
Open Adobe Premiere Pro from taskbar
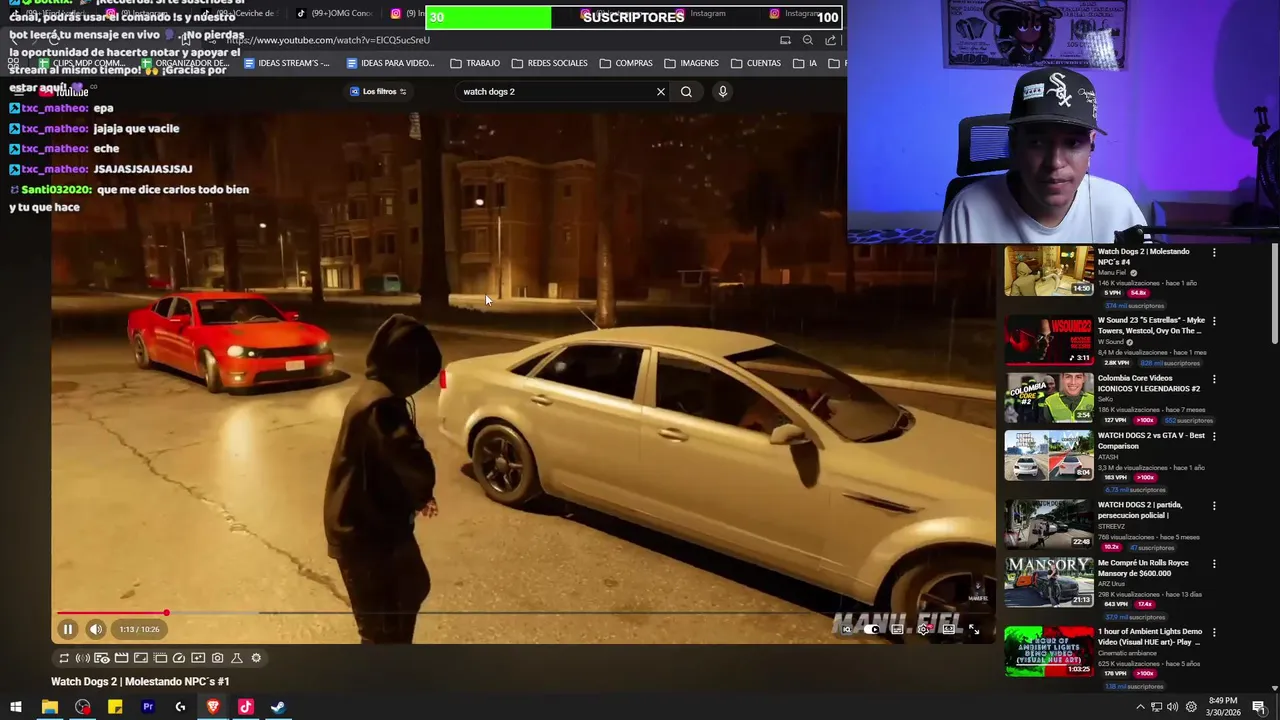(148, 707)
